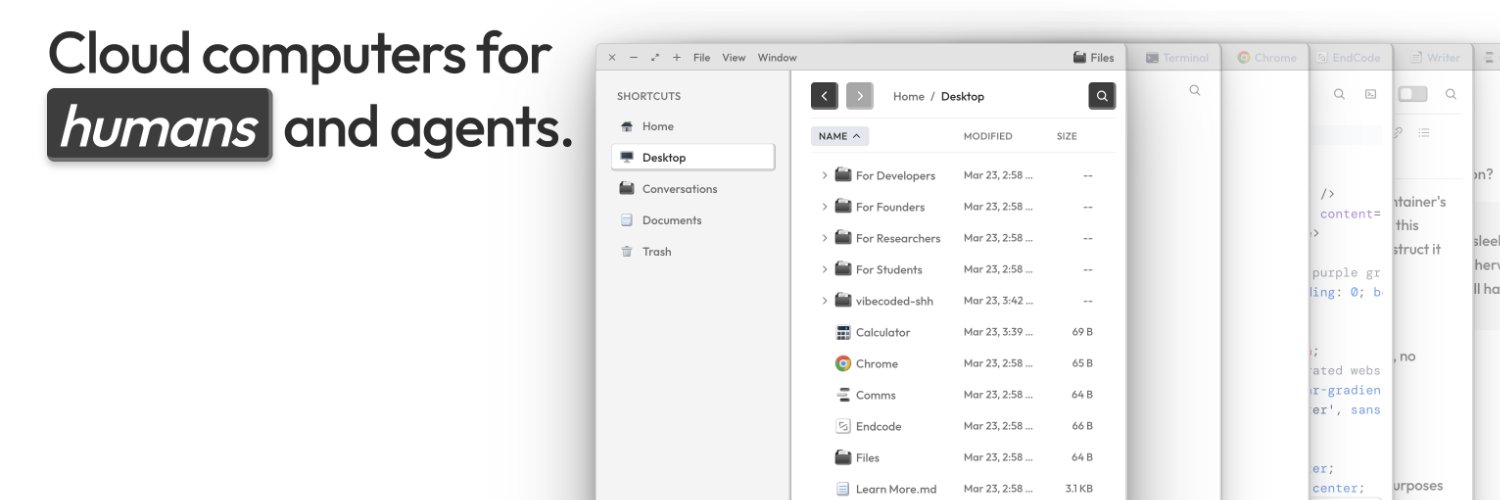Click the 'Mar 23, 3:42' modified cell
Image resolution: width=1500 pixels, height=500 pixels.
click(998, 301)
